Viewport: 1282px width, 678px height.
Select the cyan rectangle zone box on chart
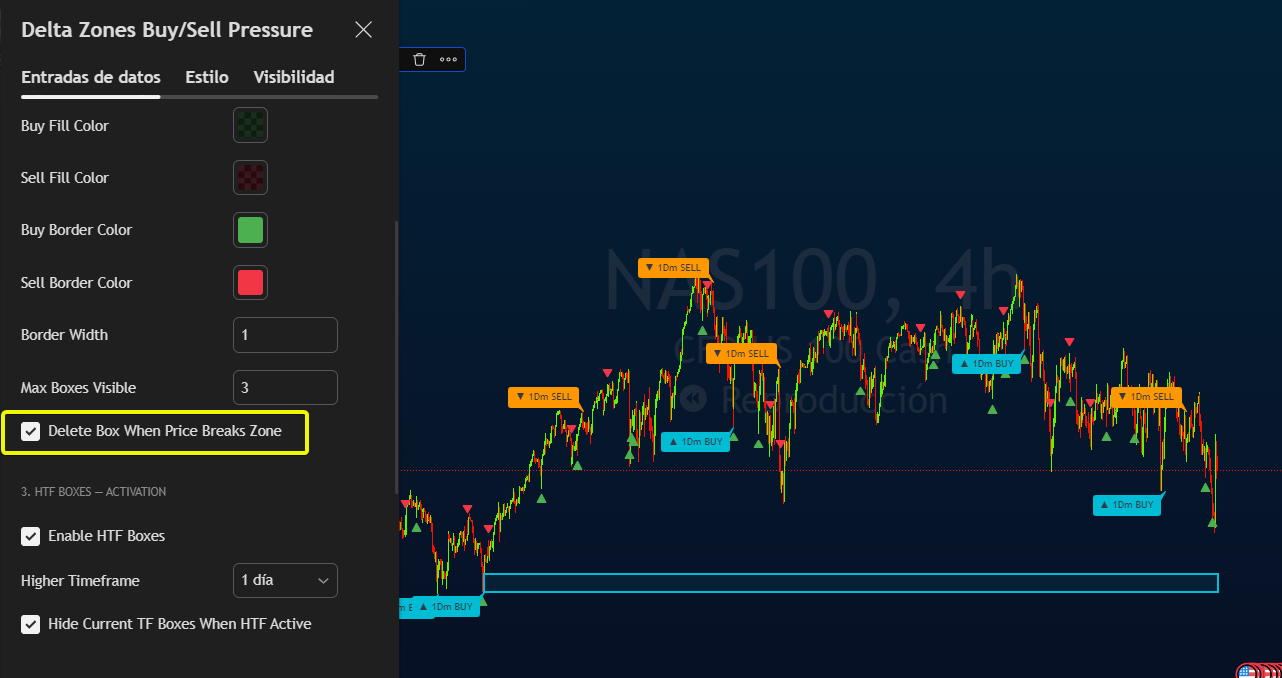(850, 583)
